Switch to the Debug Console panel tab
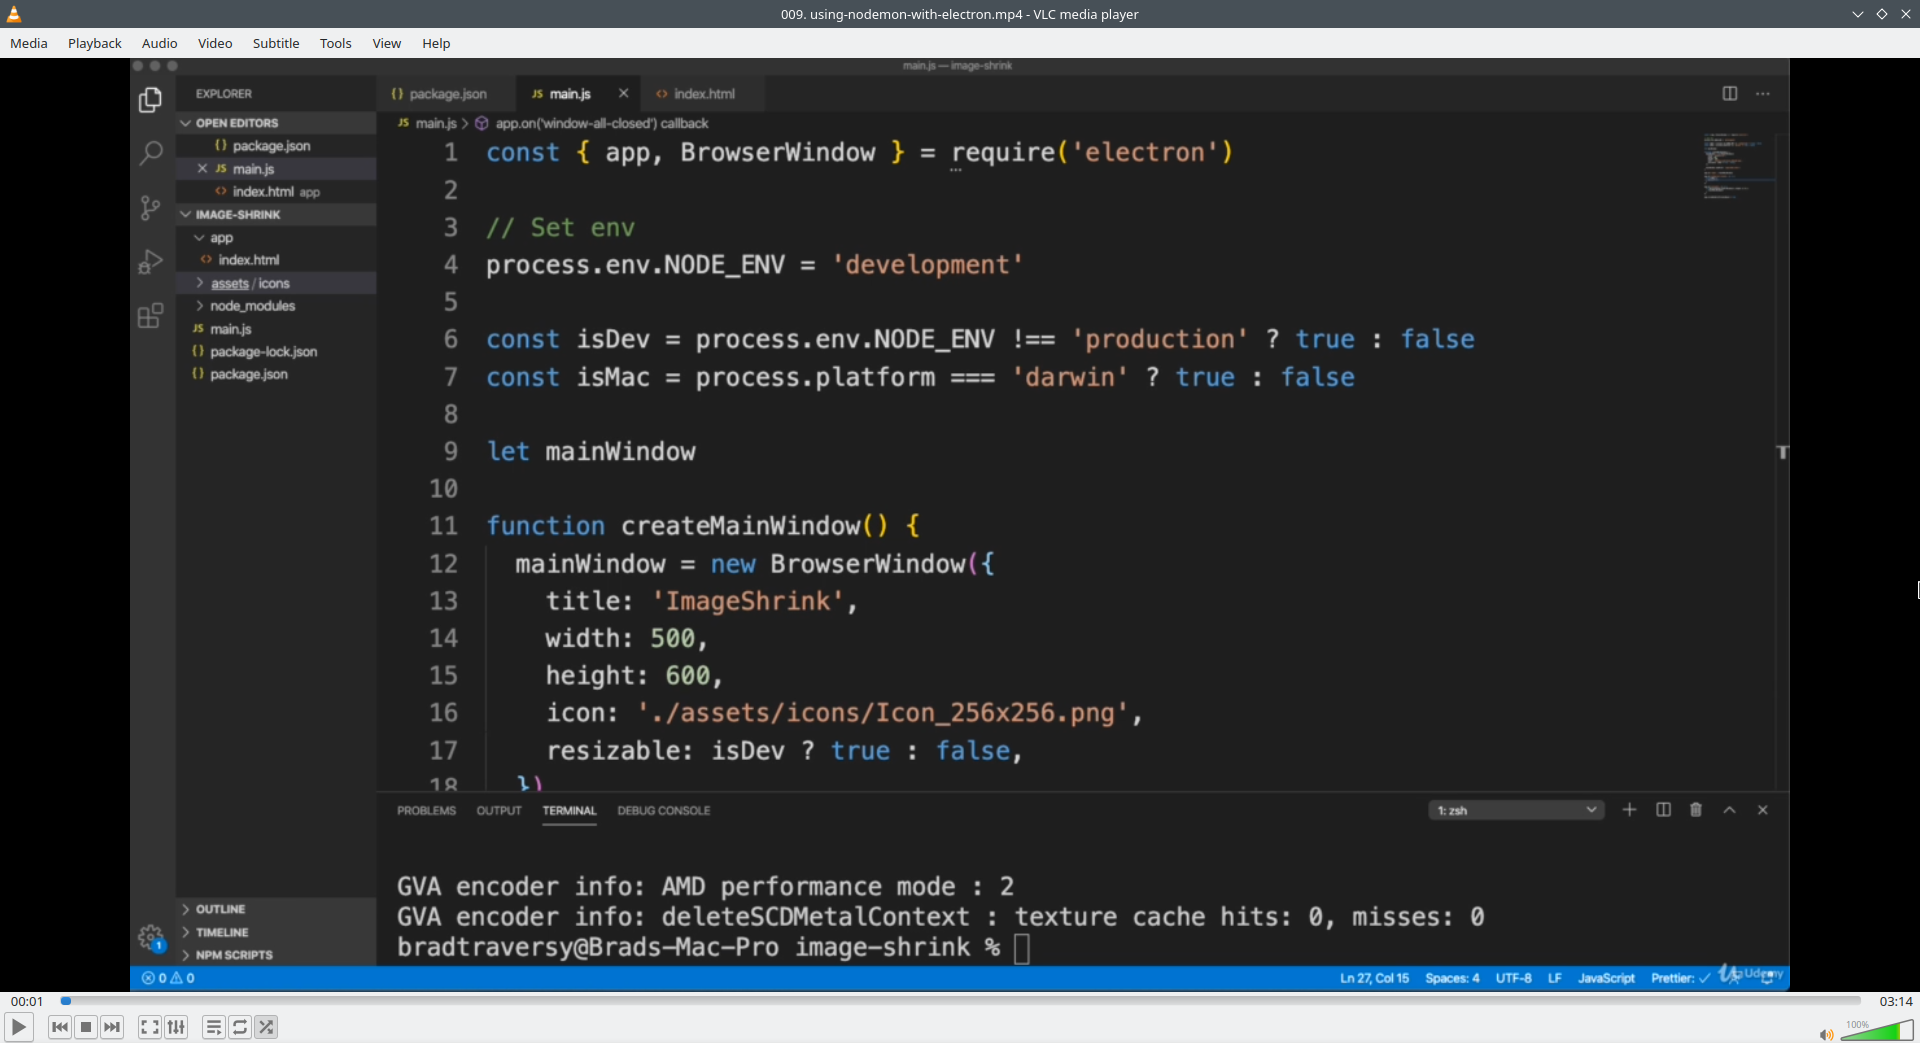This screenshot has width=1920, height=1043. click(664, 811)
